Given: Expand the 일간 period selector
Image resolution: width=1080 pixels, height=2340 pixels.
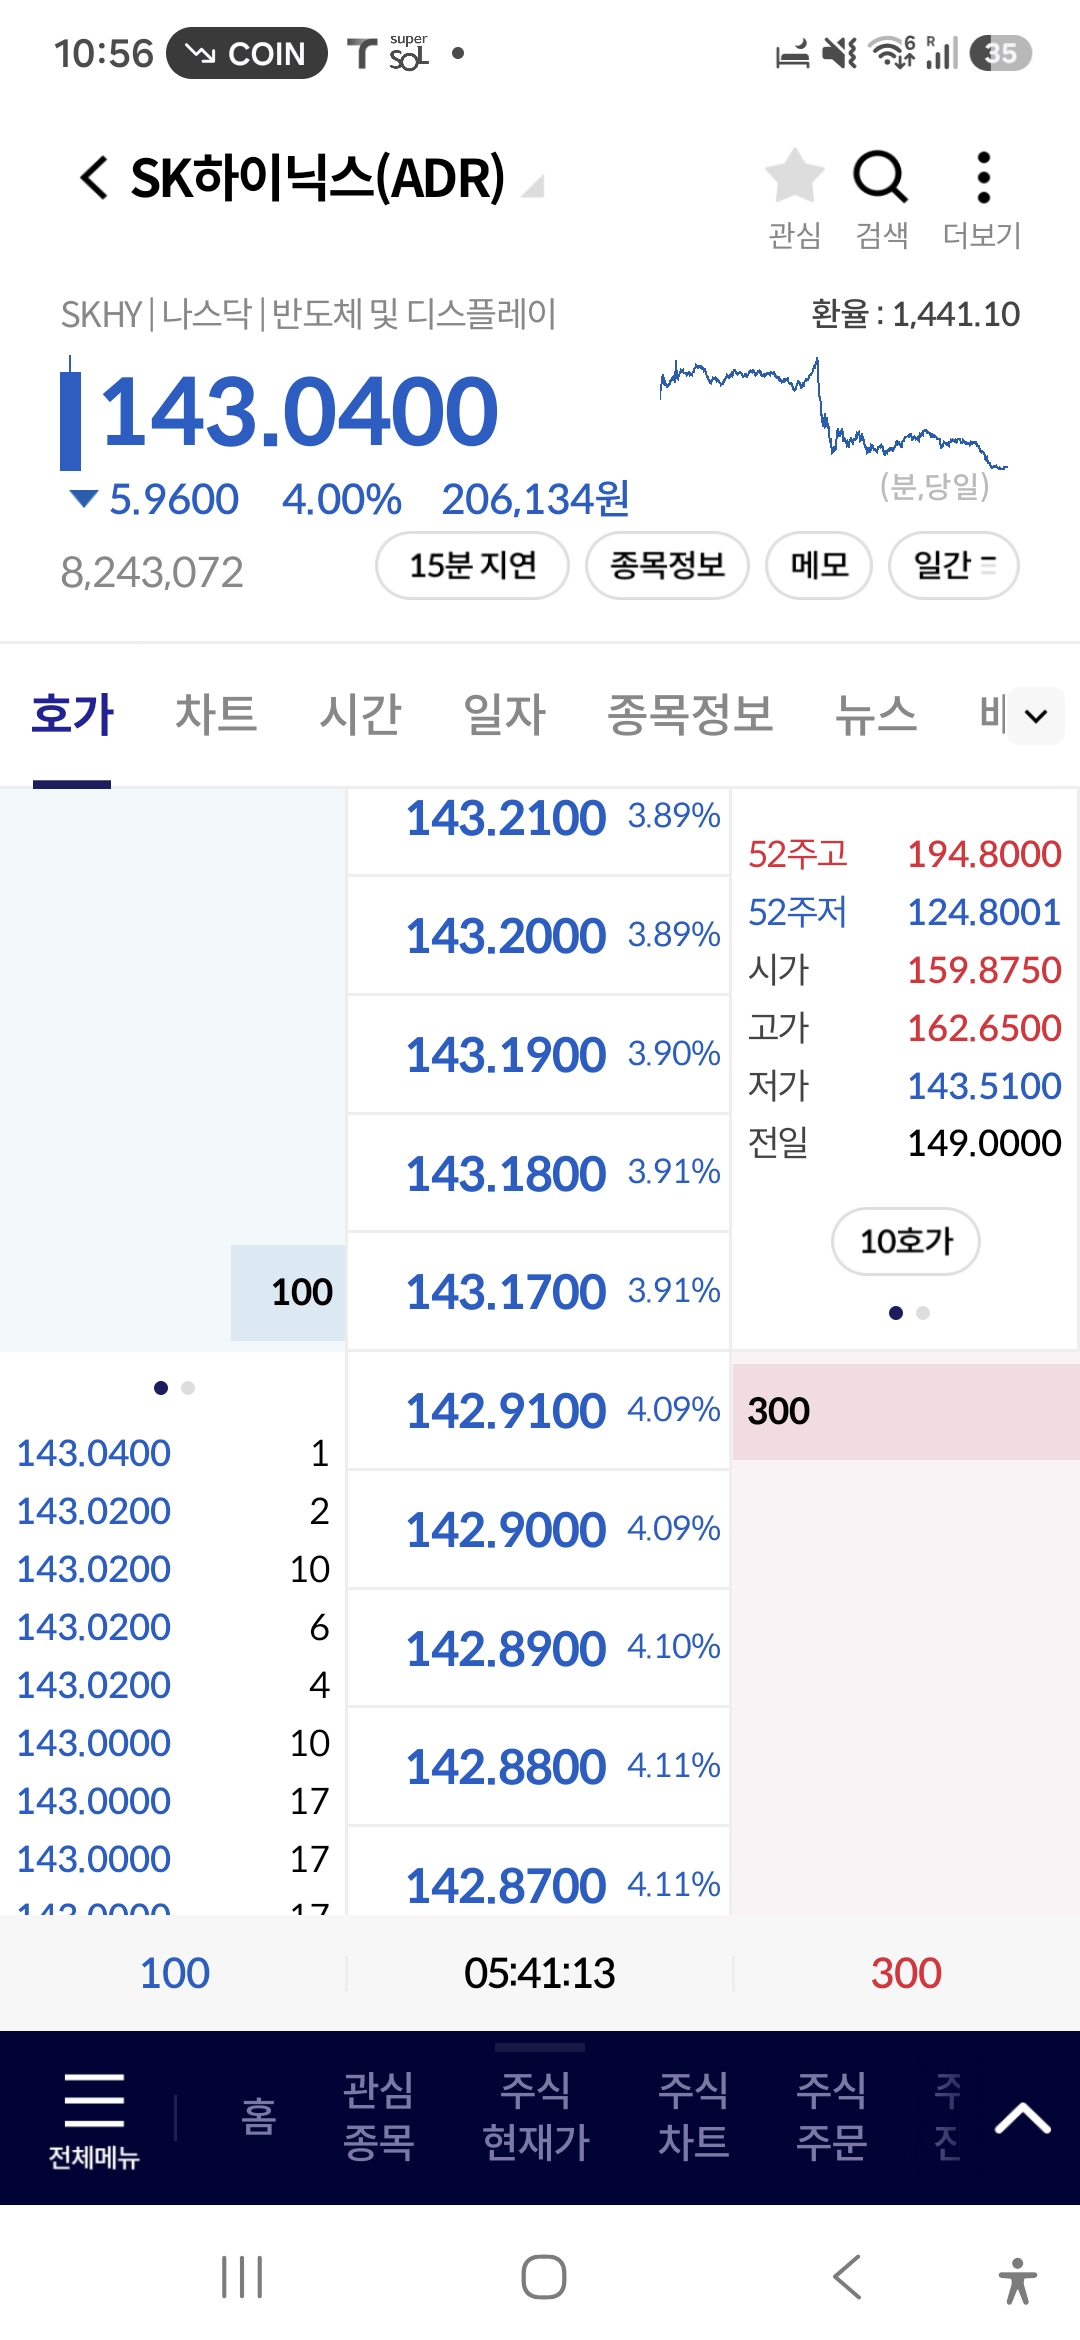Looking at the screenshot, I should pyautogui.click(x=954, y=566).
